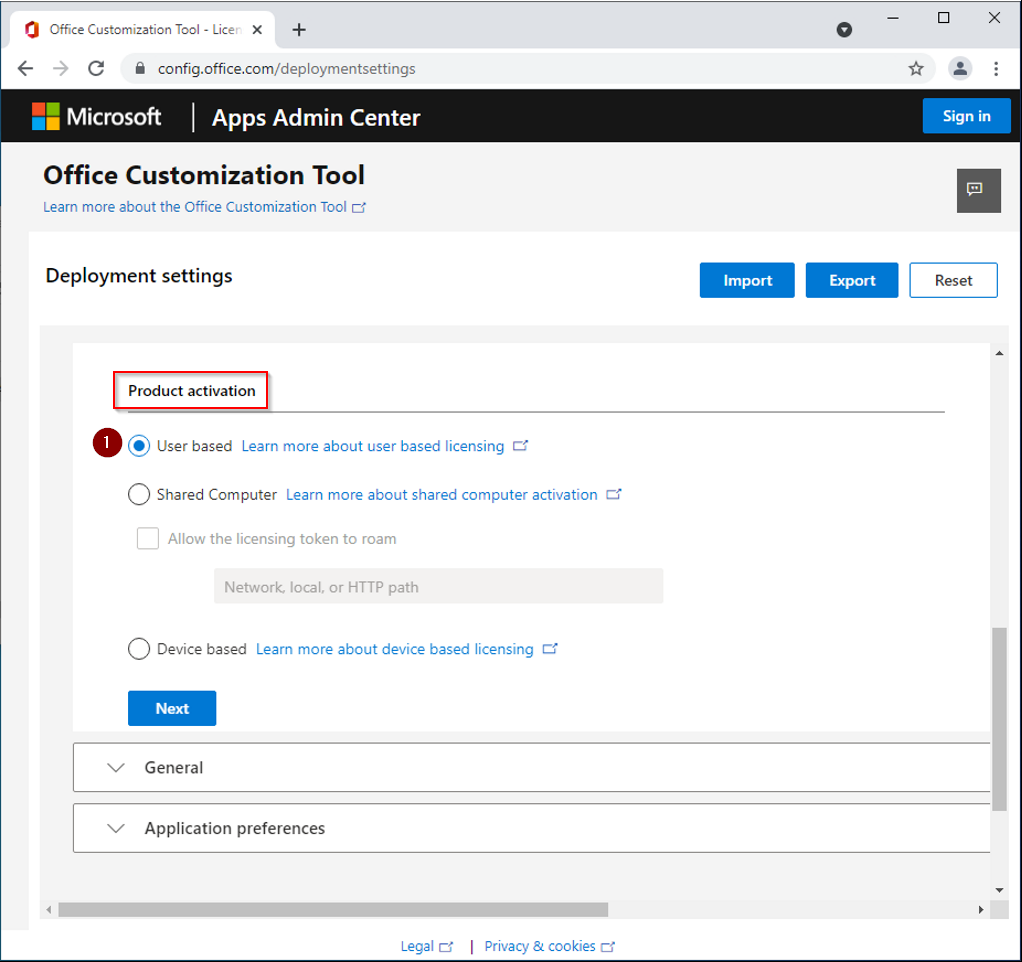1022x962 pixels.
Task: Open Learn more about device based licensing link
Action: pyautogui.click(x=395, y=650)
